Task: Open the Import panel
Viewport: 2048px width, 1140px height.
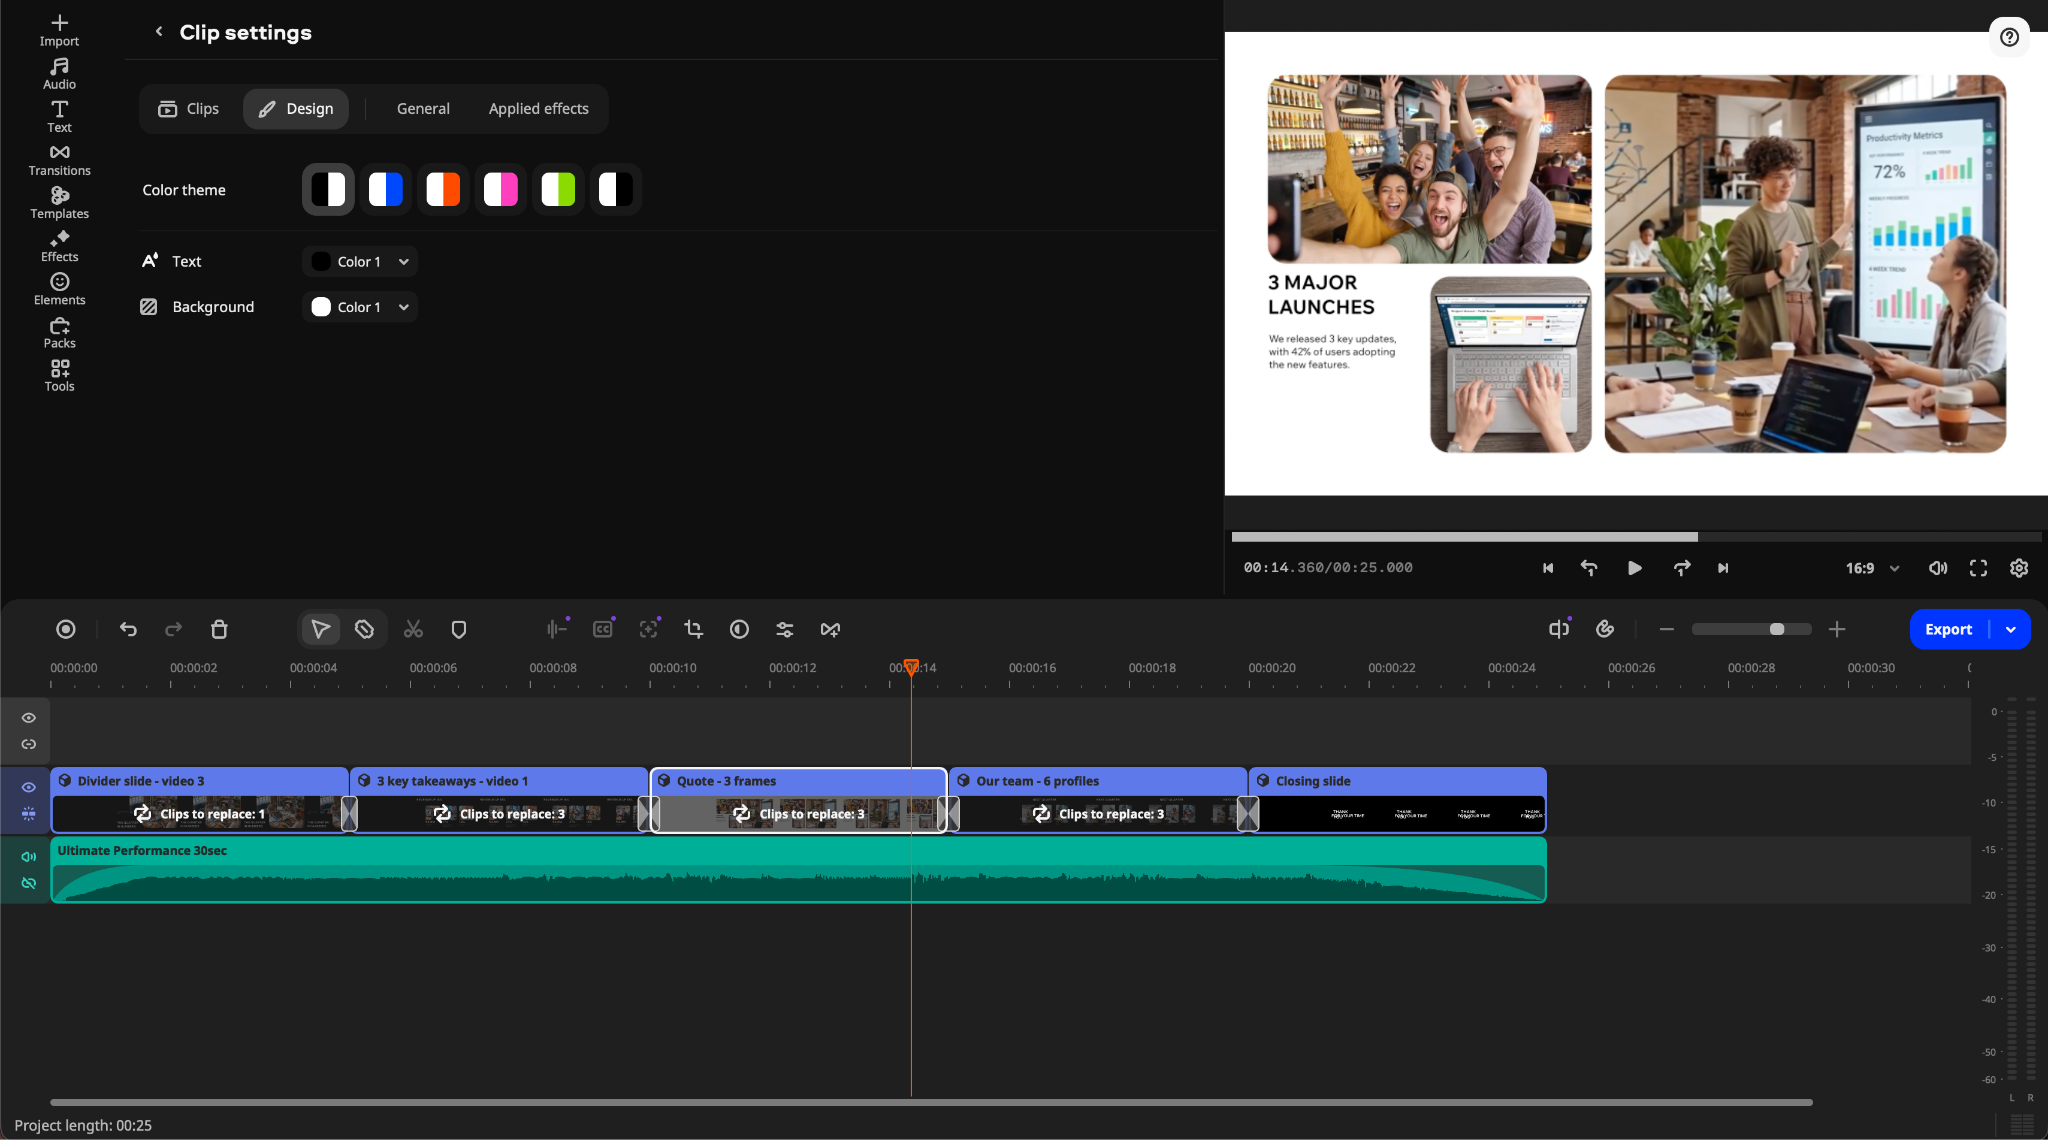Action: pyautogui.click(x=59, y=30)
